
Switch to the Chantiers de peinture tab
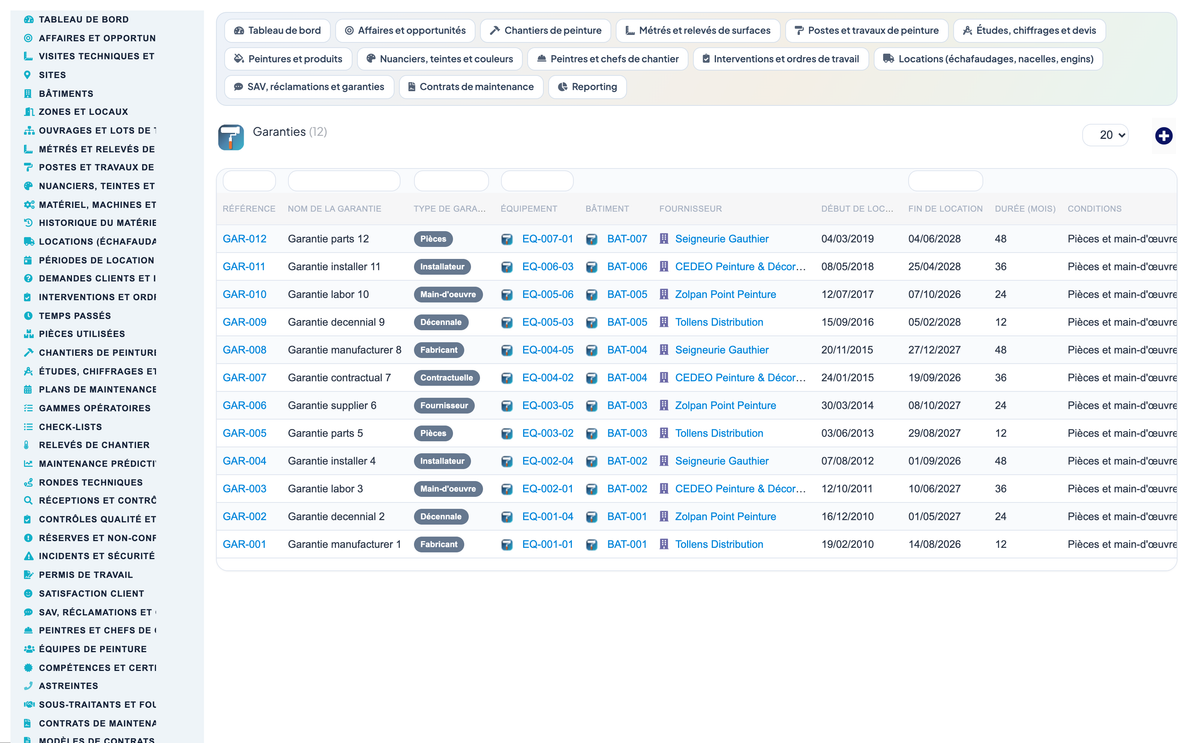pos(545,31)
